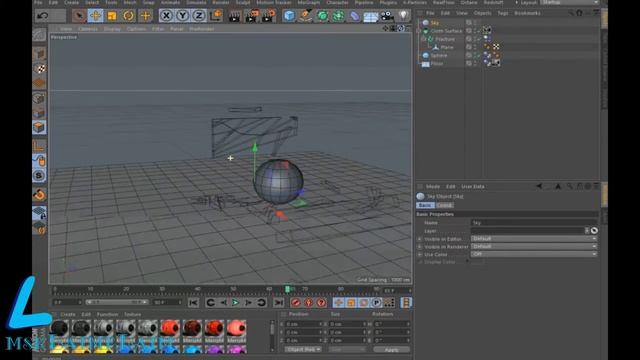This screenshot has width=640, height=360.
Task: Click the axis L-shaped icon in sidebar
Action: point(39,146)
